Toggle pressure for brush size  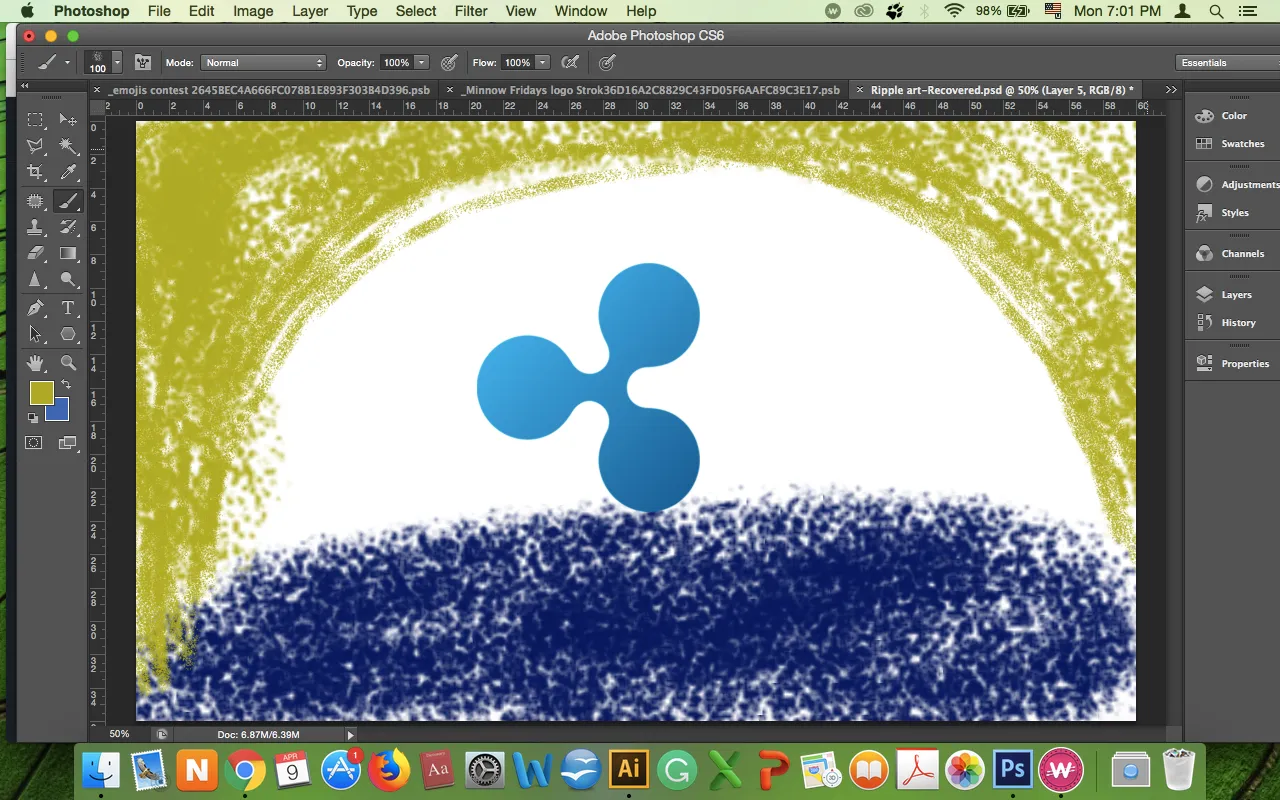(607, 62)
